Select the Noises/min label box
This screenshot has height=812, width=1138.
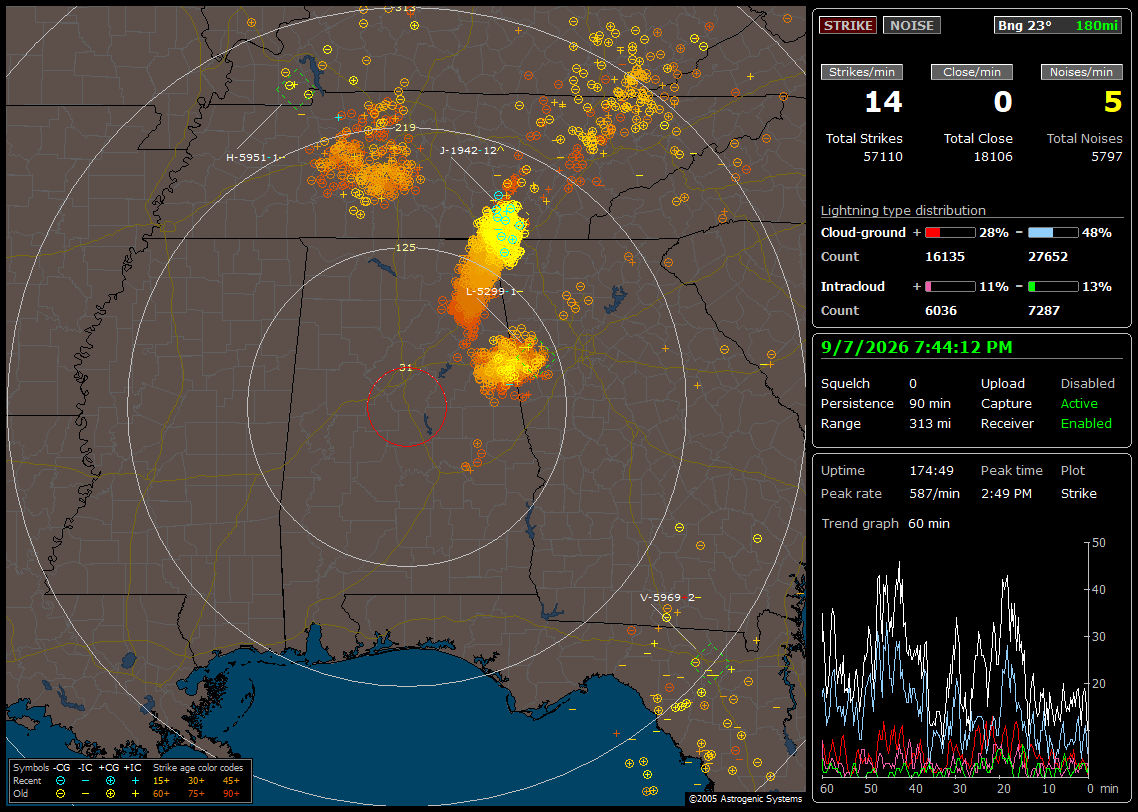pyautogui.click(x=1081, y=72)
